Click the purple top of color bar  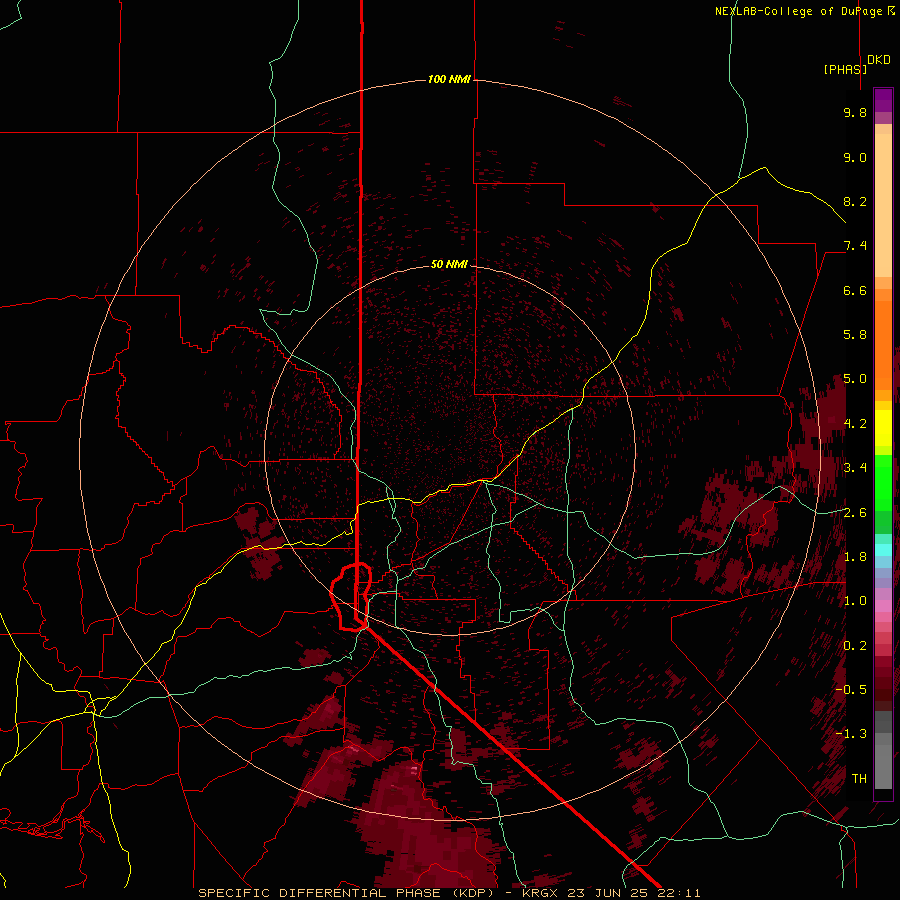pyautogui.click(x=883, y=101)
